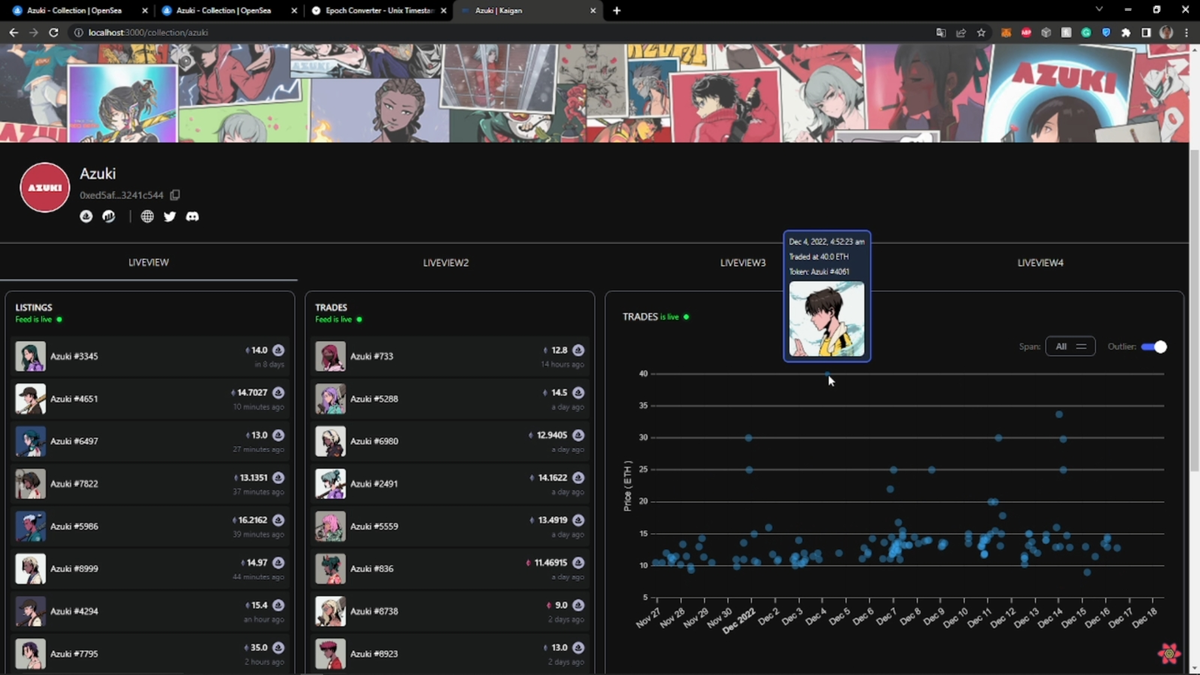
Task: Click marketplace icon on Azuki #733 trade
Action: (578, 350)
